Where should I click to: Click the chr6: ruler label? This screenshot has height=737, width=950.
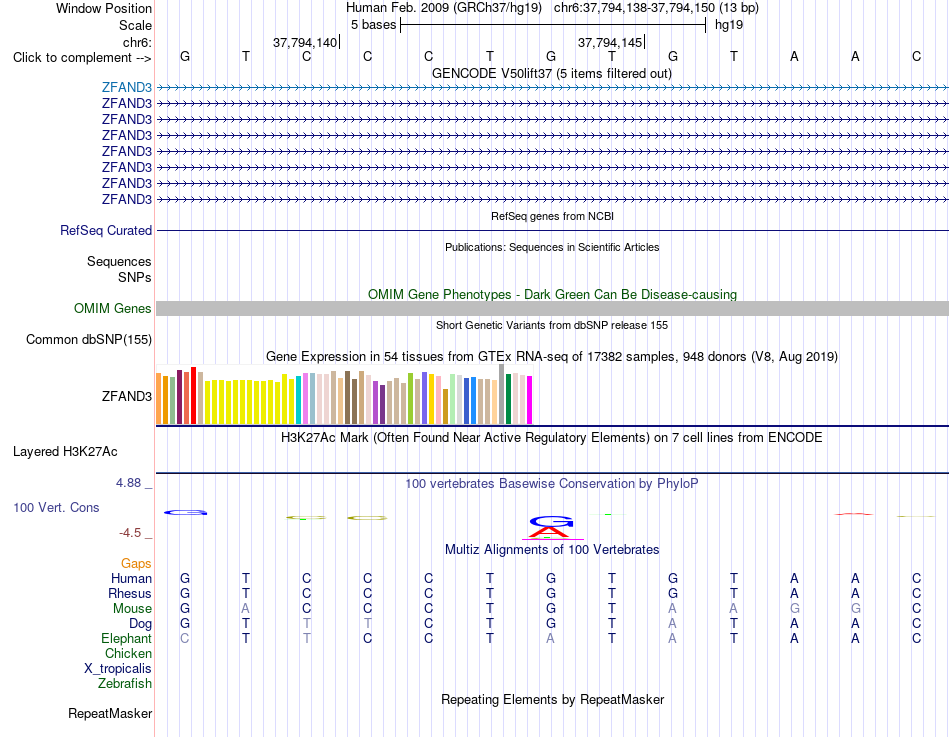[137, 42]
